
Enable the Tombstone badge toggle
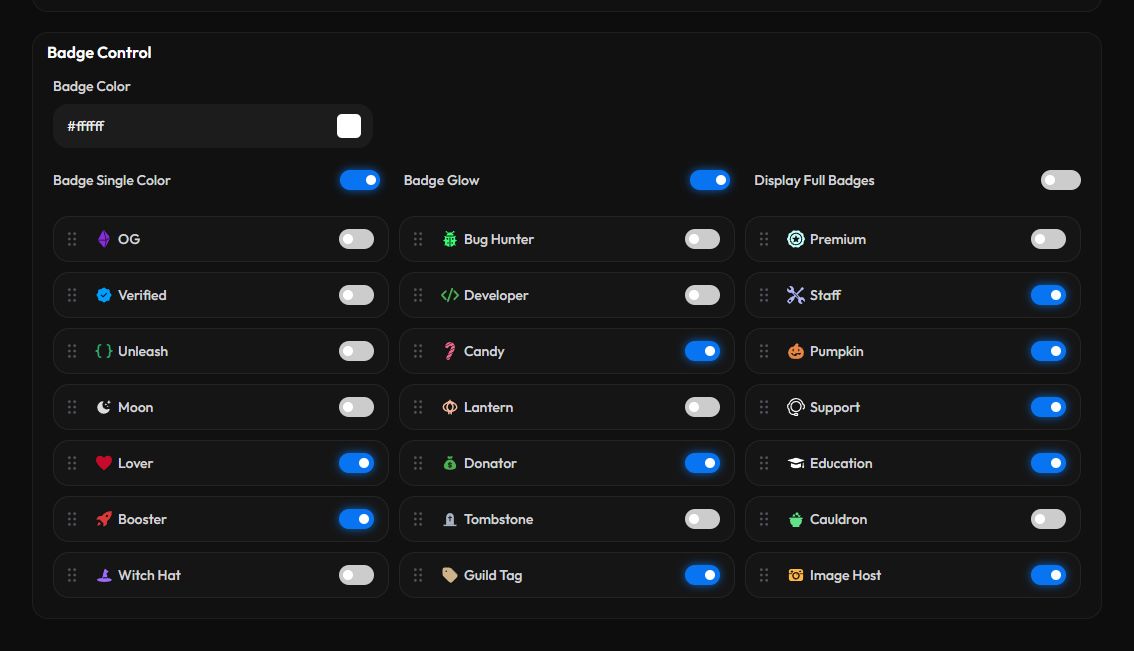702,519
